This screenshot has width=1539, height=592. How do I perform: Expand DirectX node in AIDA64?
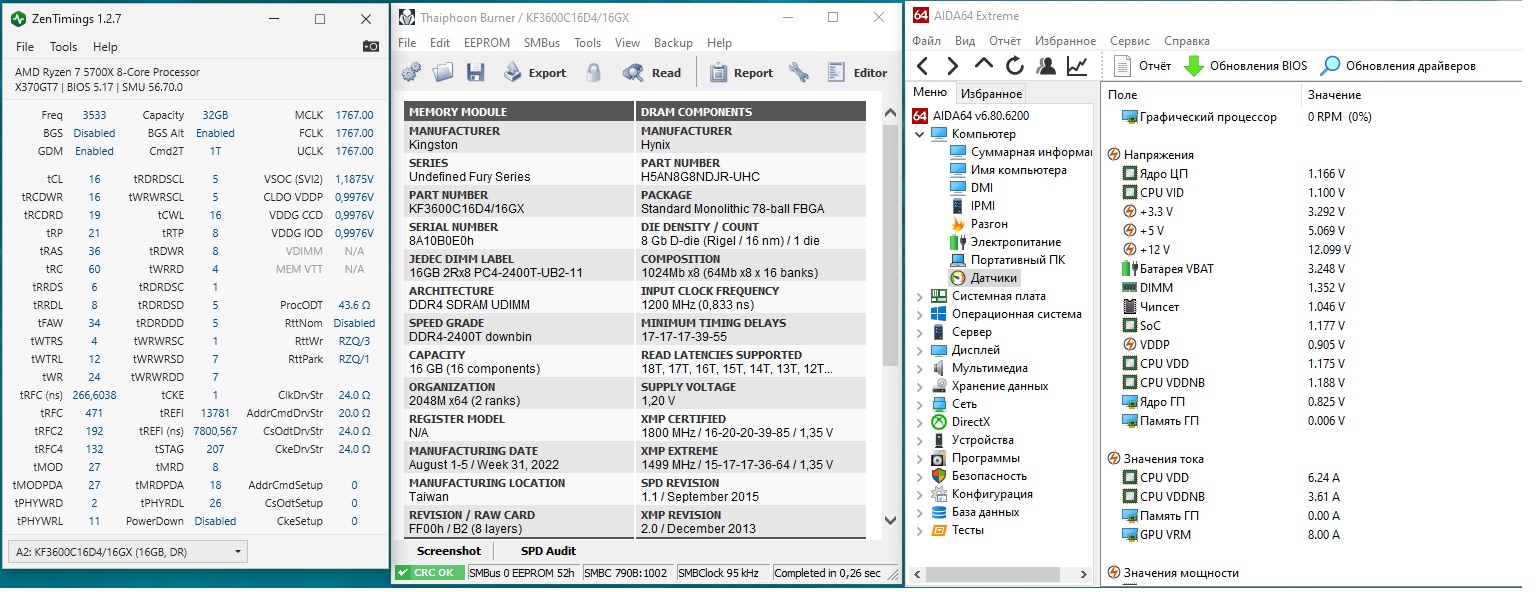(x=919, y=422)
